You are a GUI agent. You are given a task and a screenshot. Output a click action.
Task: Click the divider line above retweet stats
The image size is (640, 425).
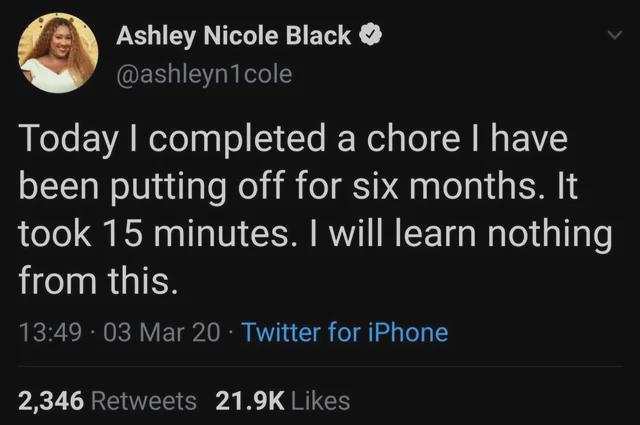coord(320,366)
